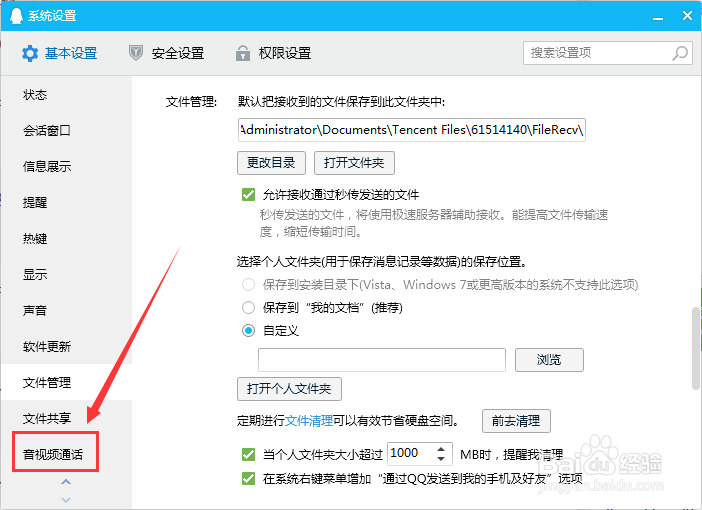Screen dimensions: 702x510
Task: Click the gear icon beside 基本设置
Action: pos(30,53)
